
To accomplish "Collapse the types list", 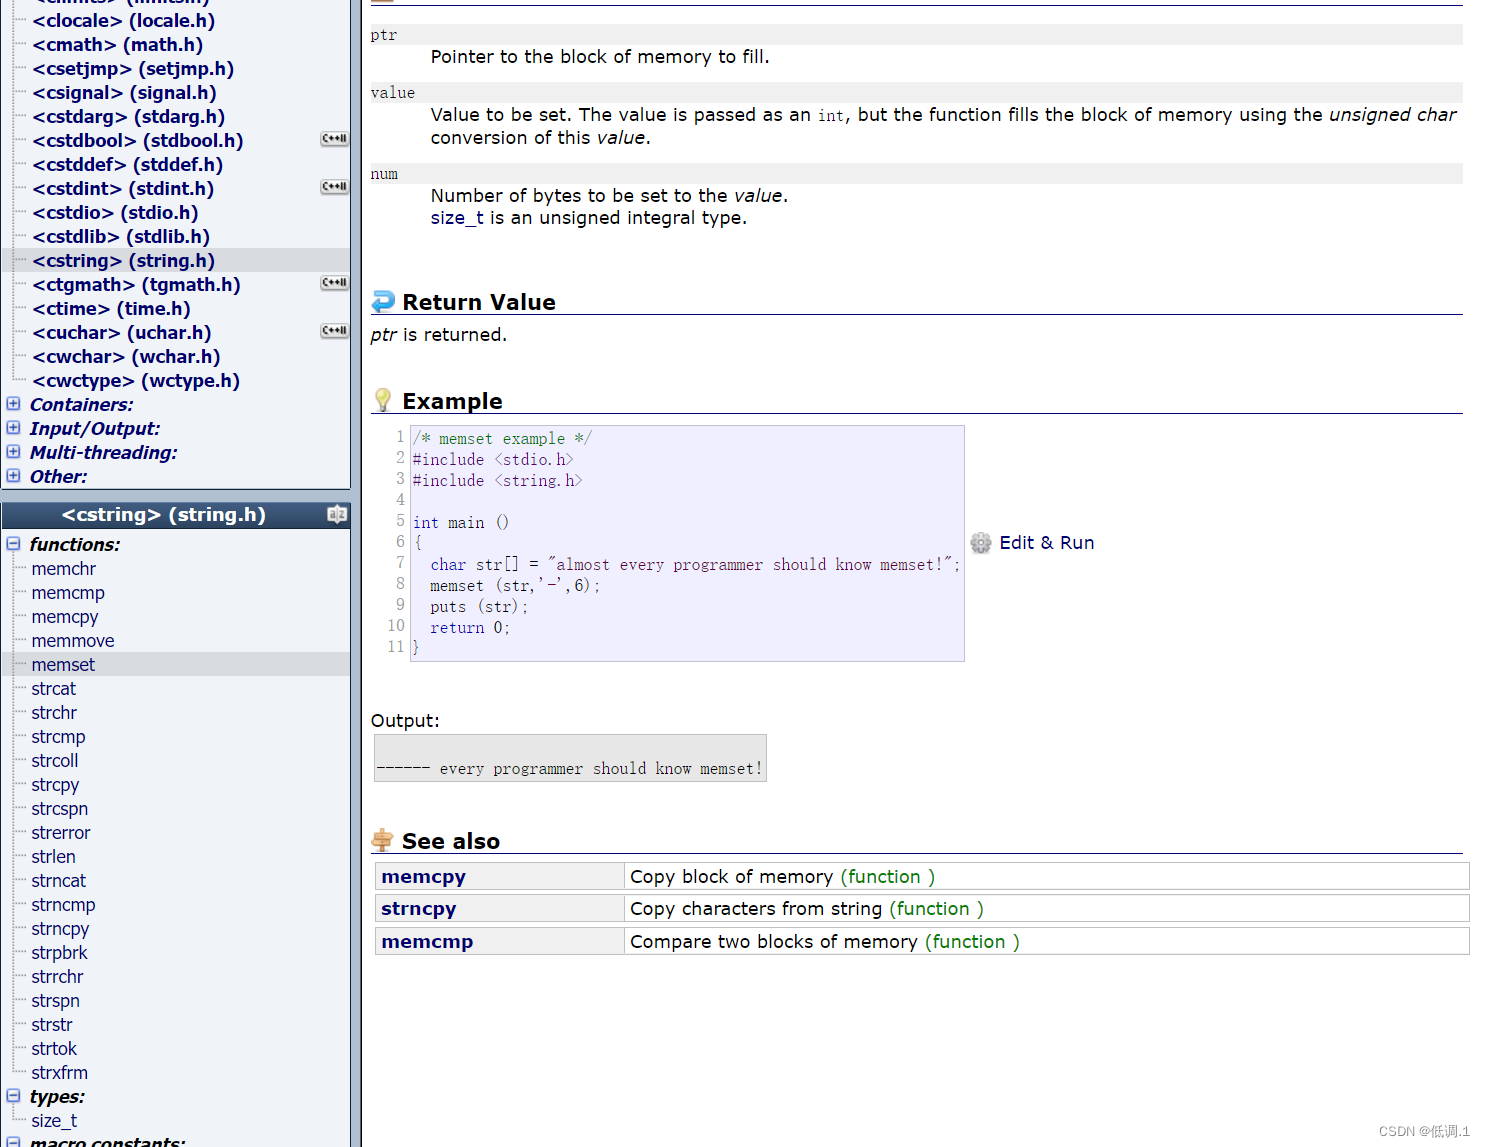I will 13,1096.
